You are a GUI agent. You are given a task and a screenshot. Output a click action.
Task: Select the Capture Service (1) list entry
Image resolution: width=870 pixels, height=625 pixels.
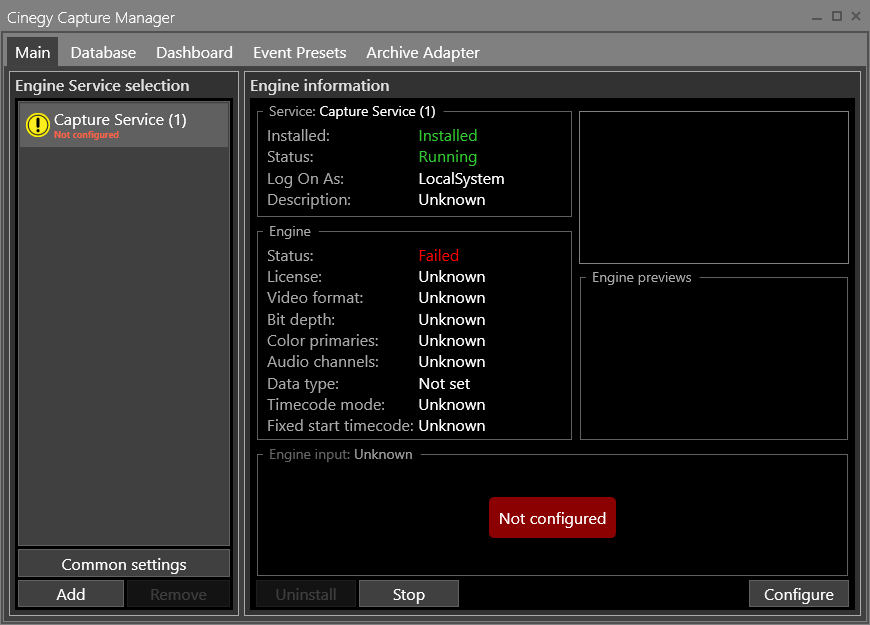coord(124,124)
